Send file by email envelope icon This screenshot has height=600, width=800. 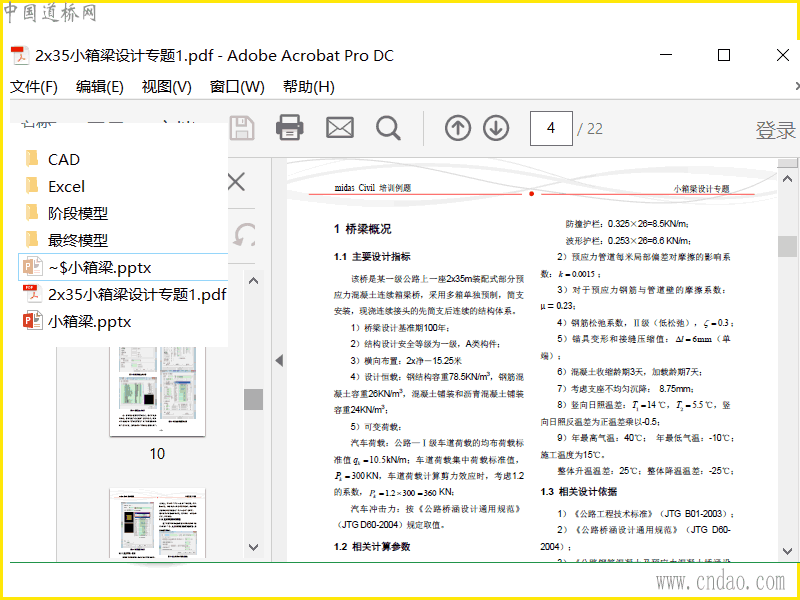coord(340,128)
